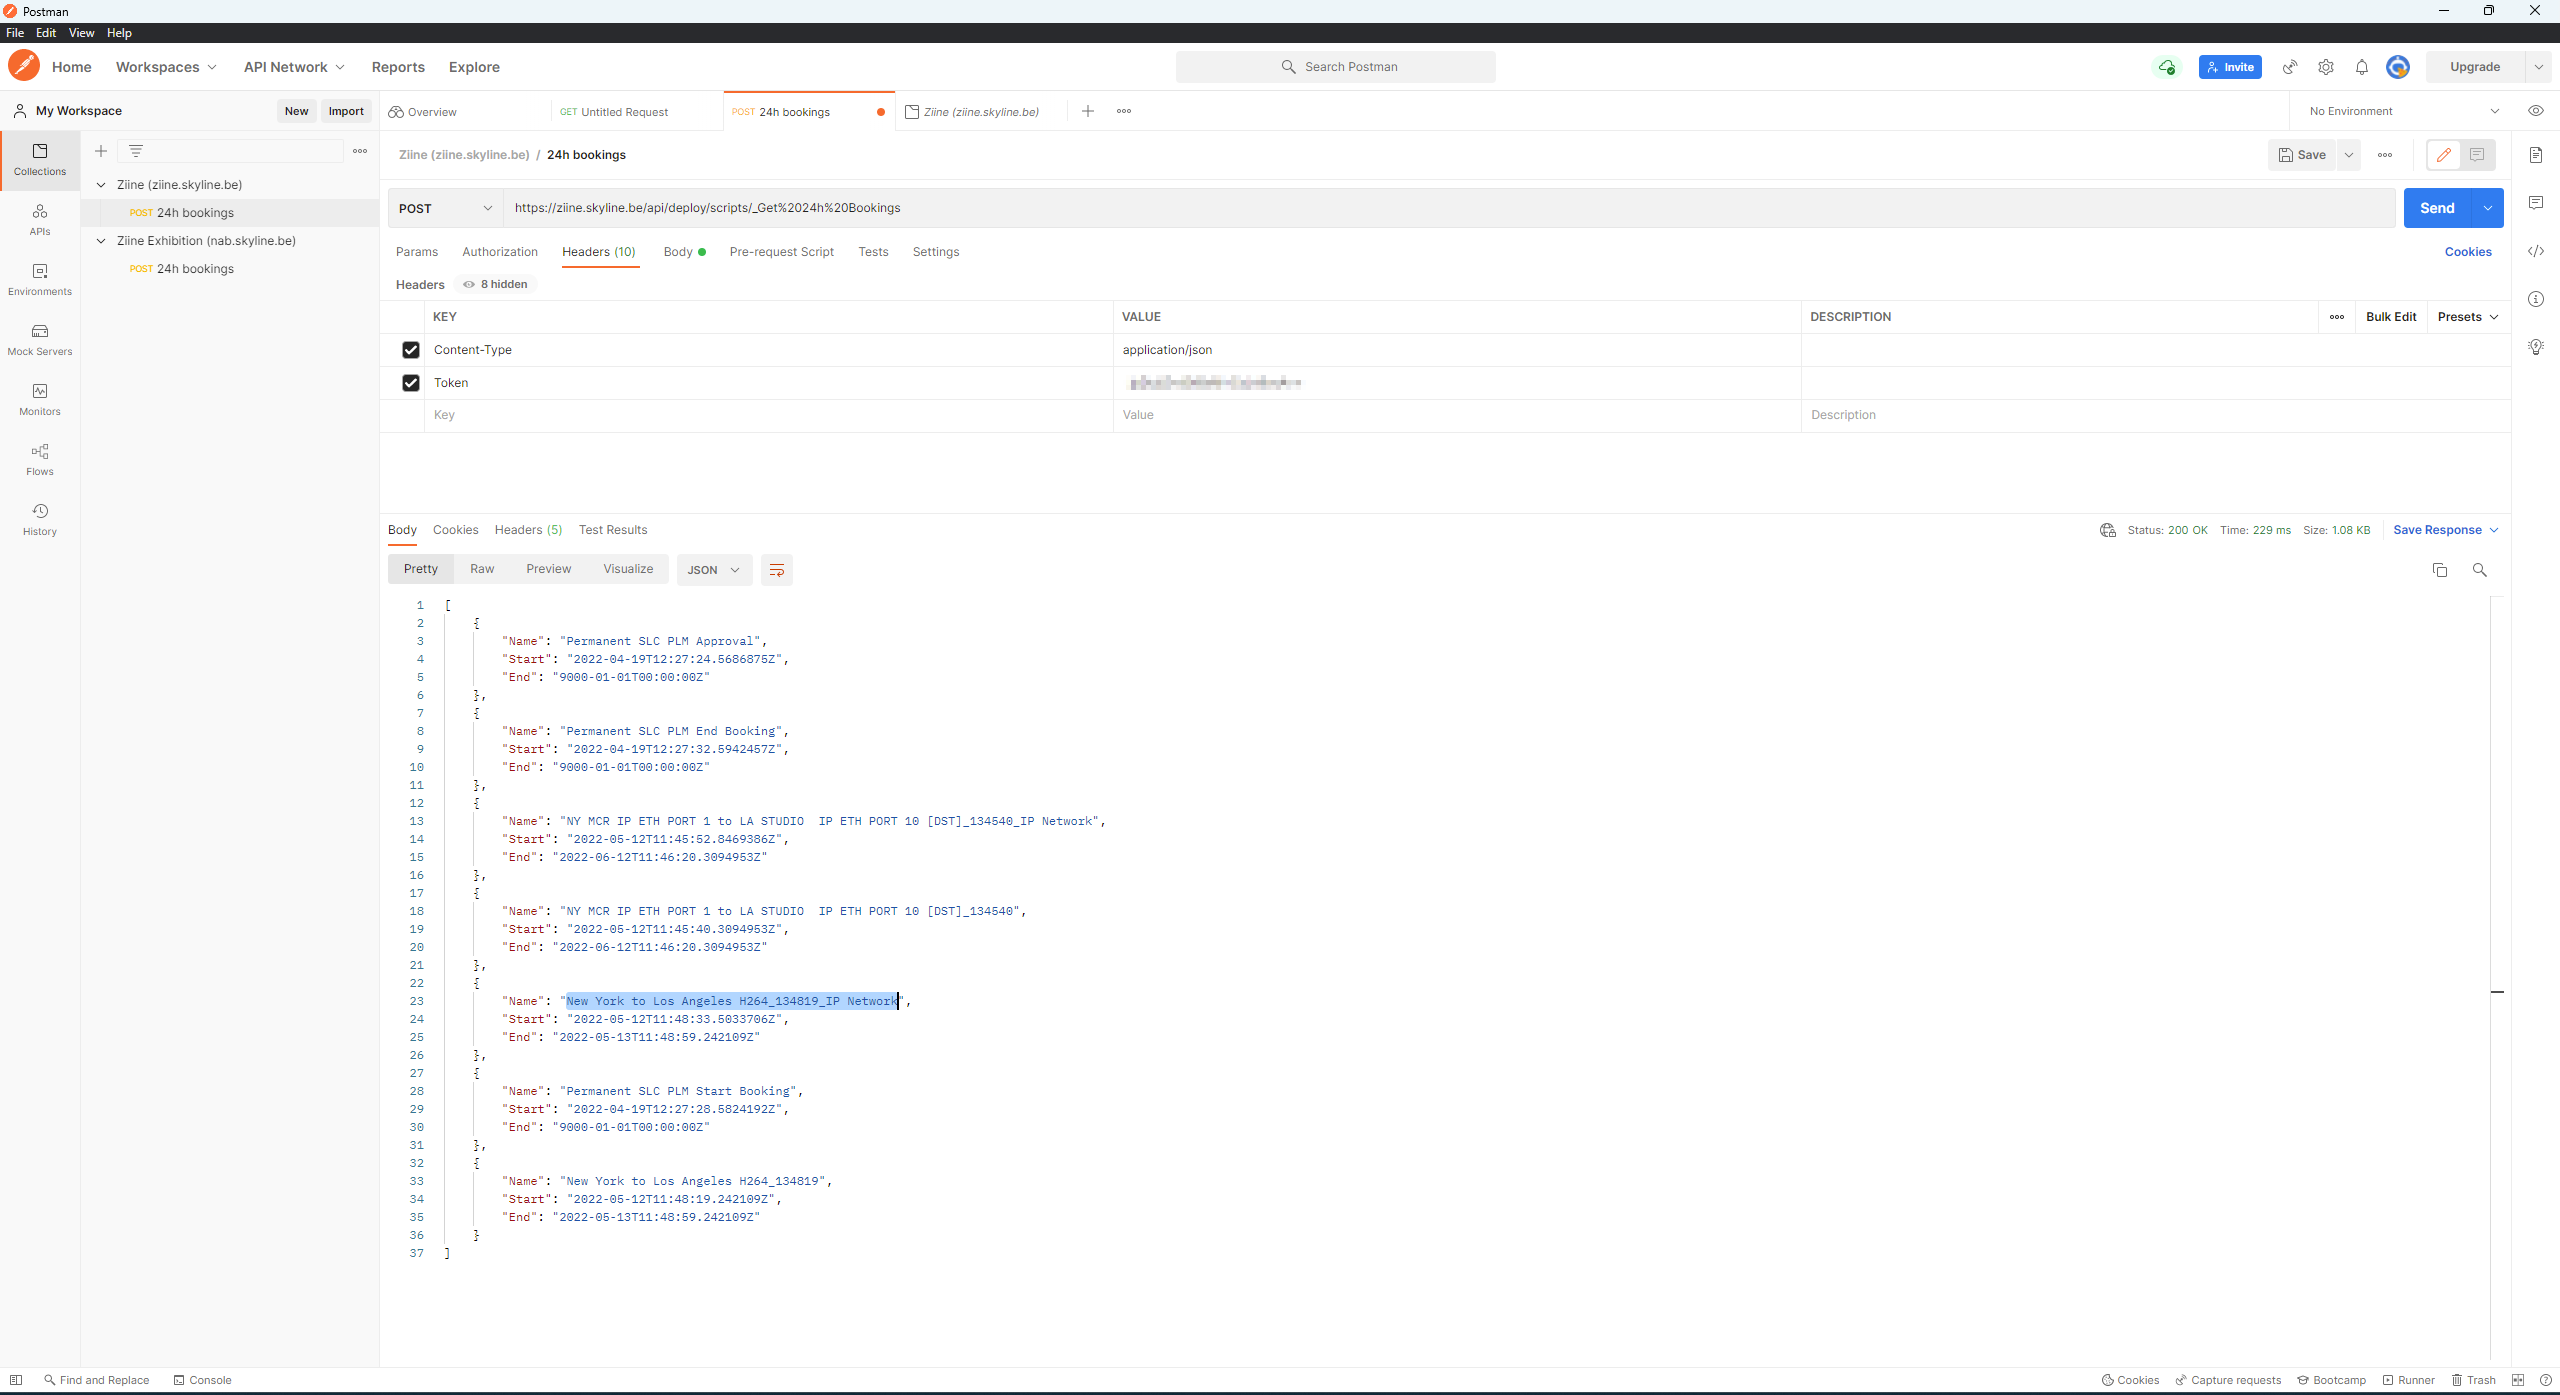Uncheck the Content-Type header checkbox
The width and height of the screenshot is (2560, 1395).
pos(411,350)
